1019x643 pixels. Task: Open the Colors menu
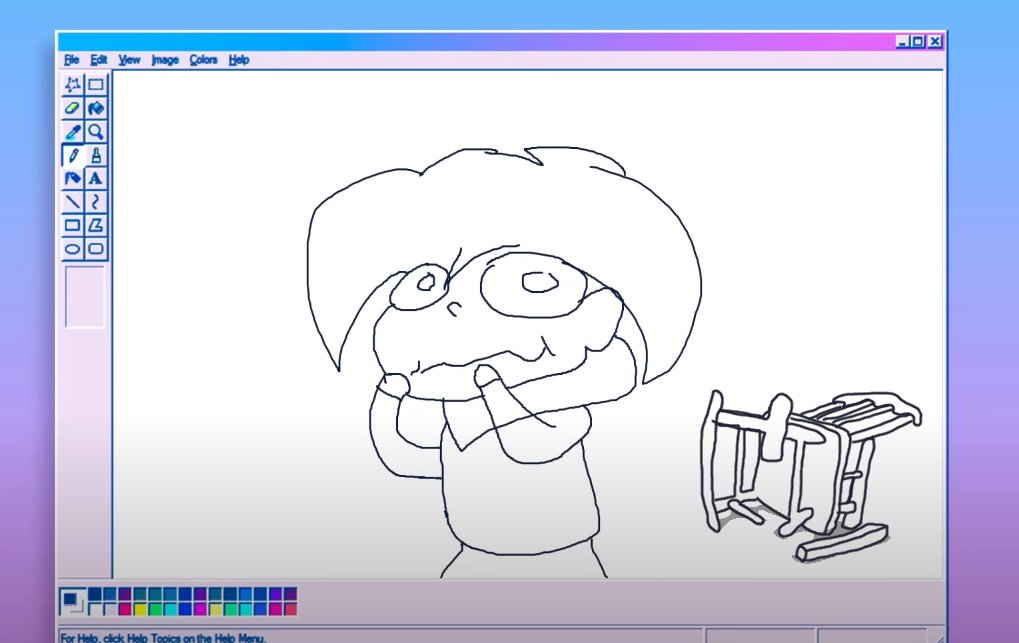point(203,60)
